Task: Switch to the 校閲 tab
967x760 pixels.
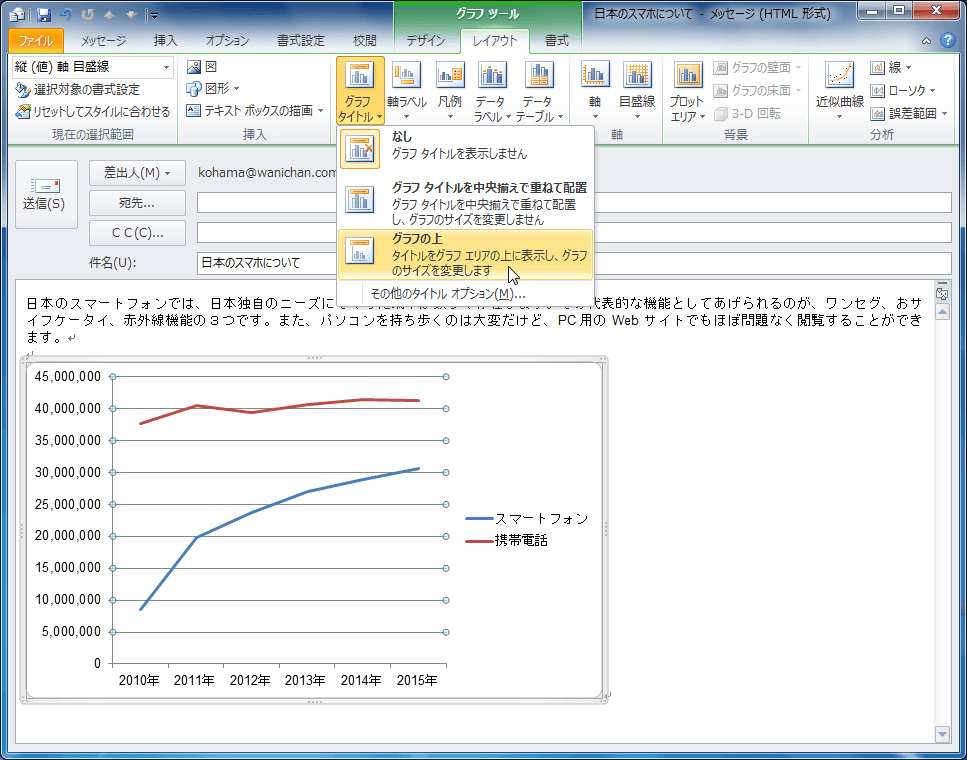Action: click(x=364, y=41)
